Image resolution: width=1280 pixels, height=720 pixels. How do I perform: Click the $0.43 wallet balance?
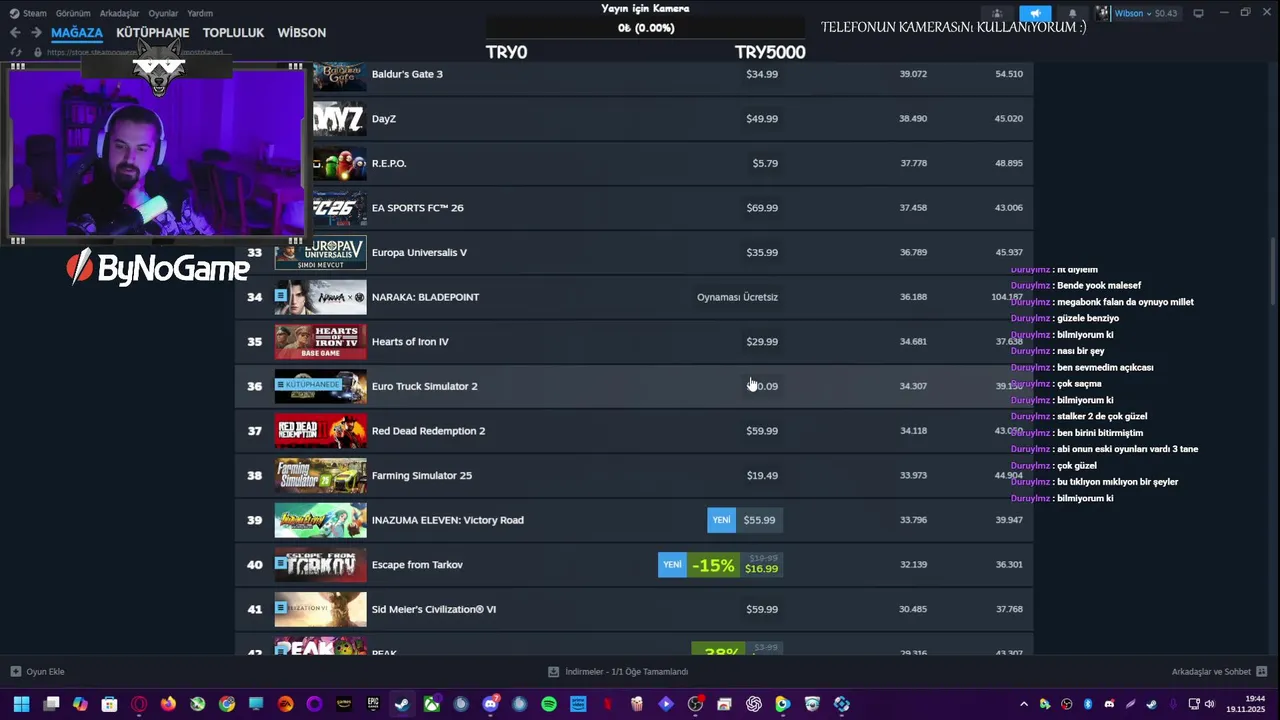click(1166, 14)
